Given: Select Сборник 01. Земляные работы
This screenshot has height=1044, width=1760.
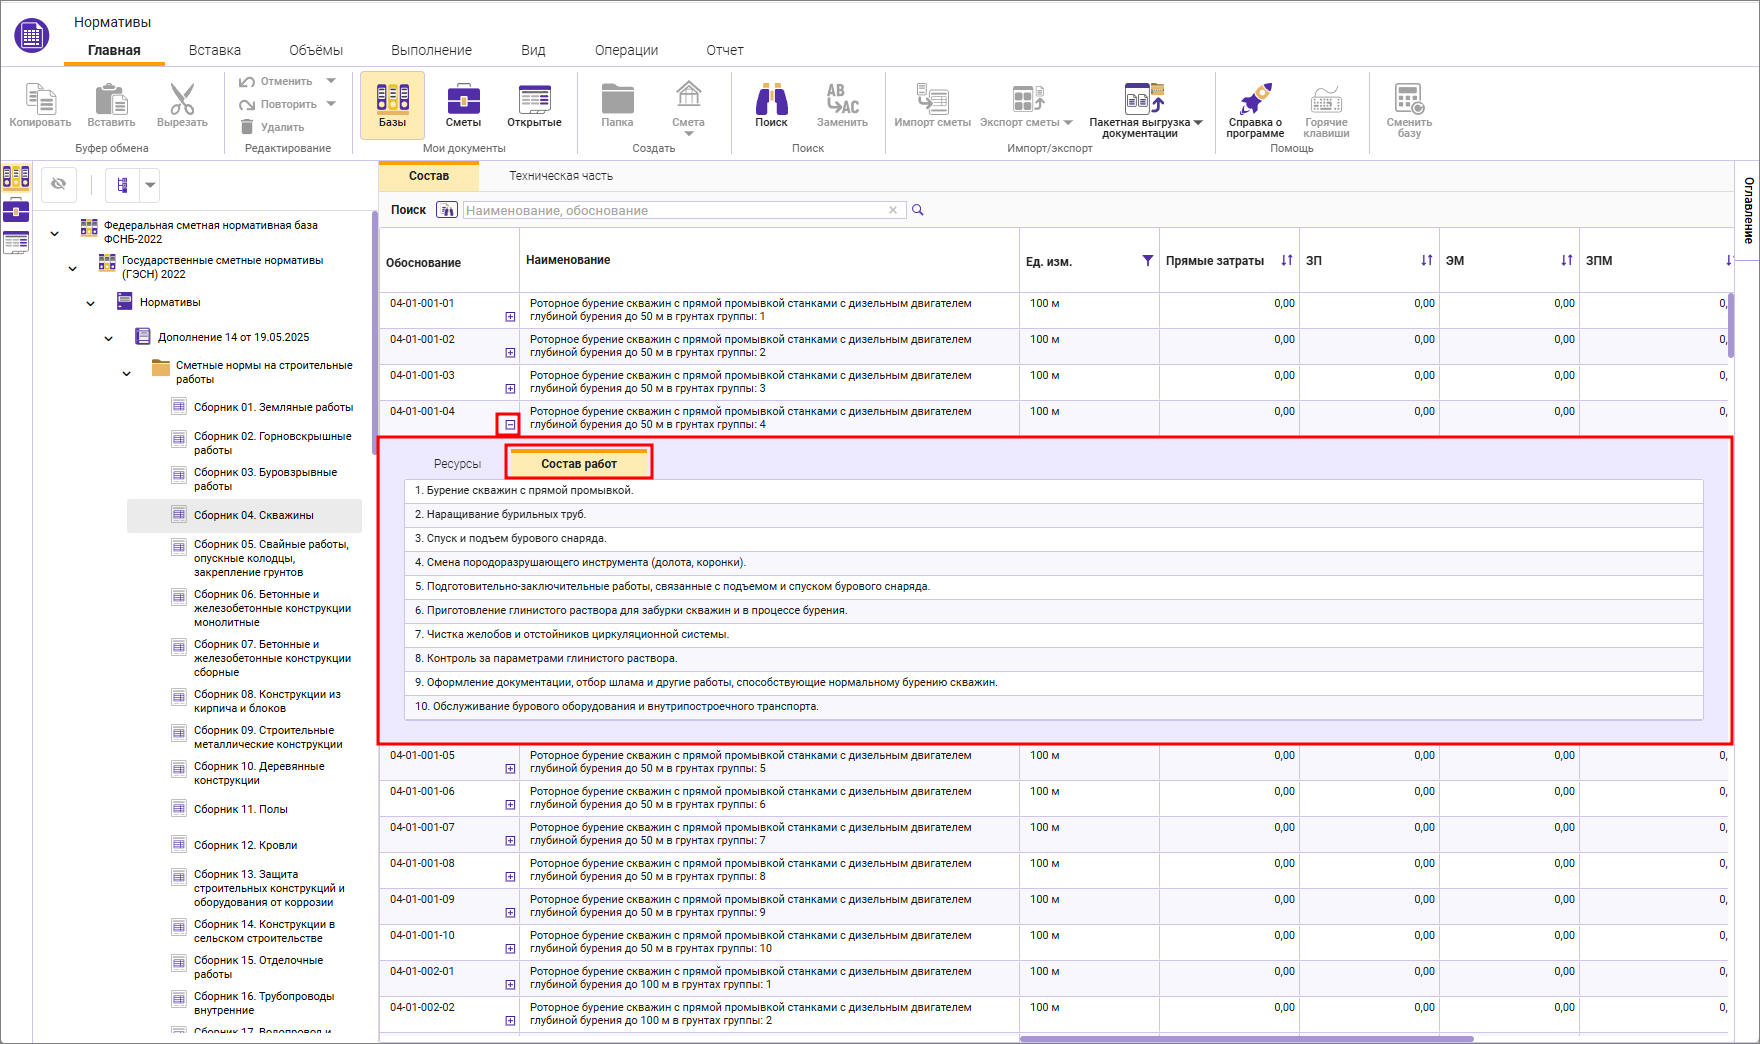Looking at the screenshot, I should pos(273,407).
